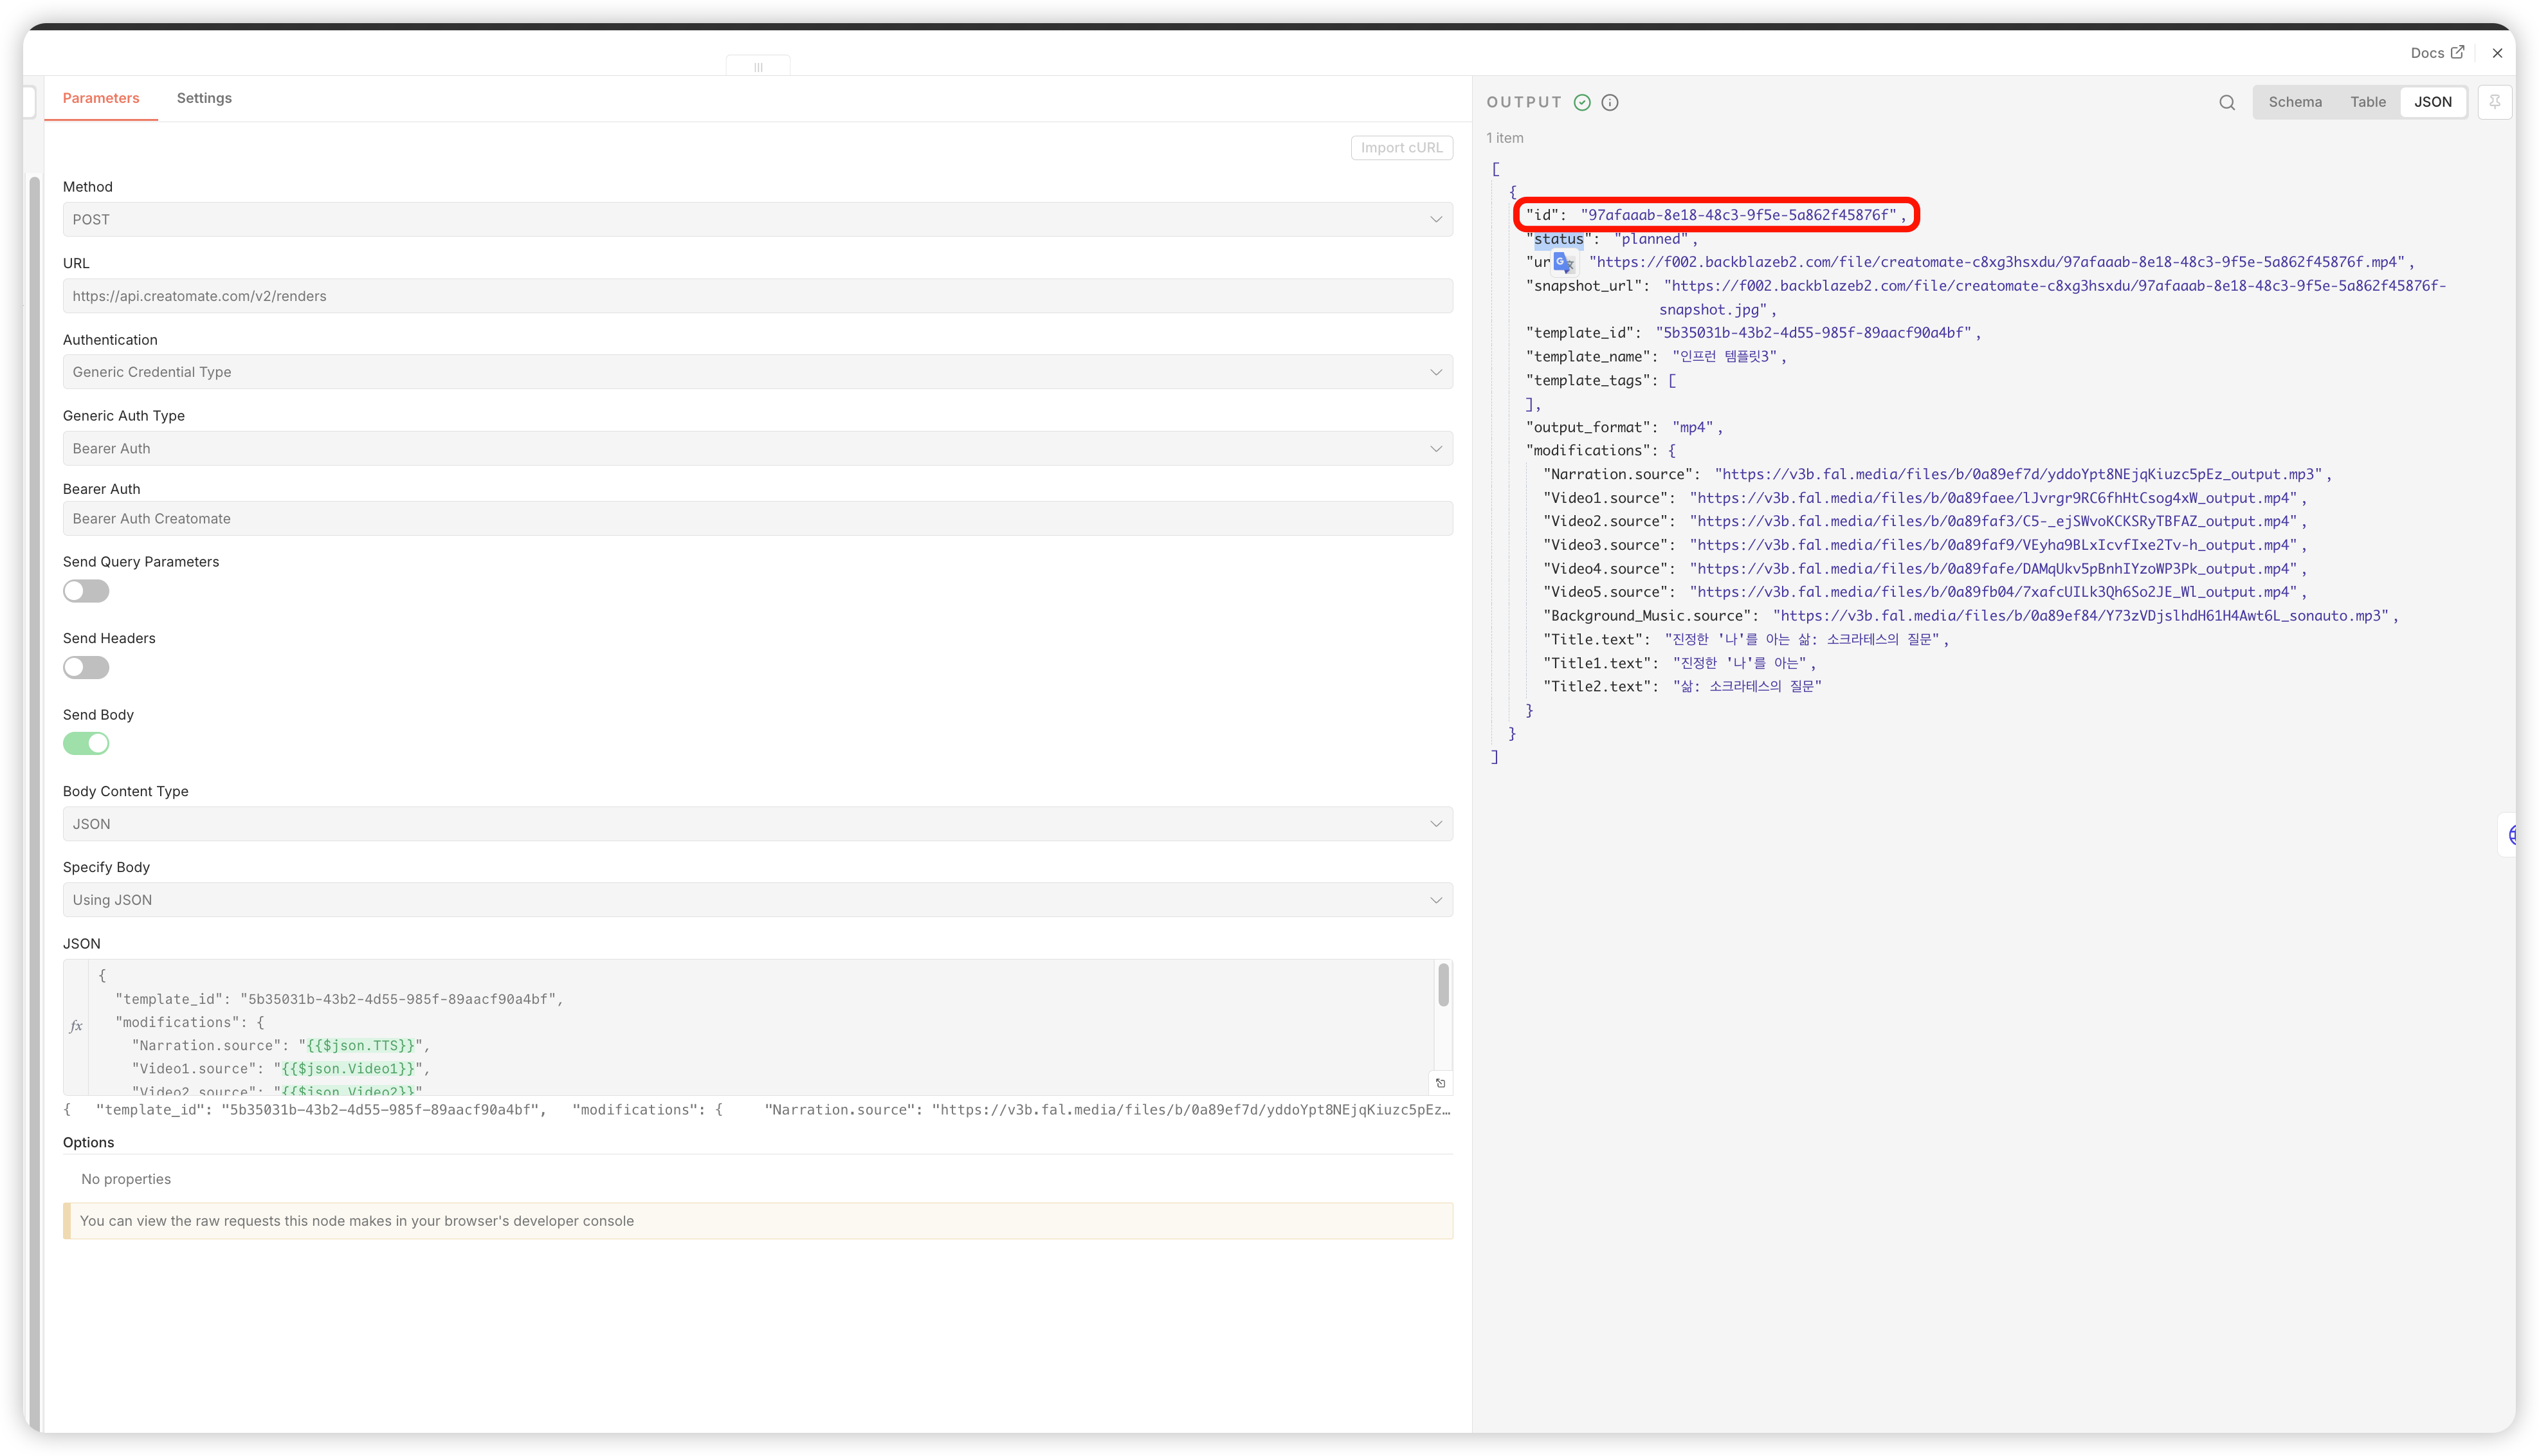Click the pin output data icon

point(2494,102)
